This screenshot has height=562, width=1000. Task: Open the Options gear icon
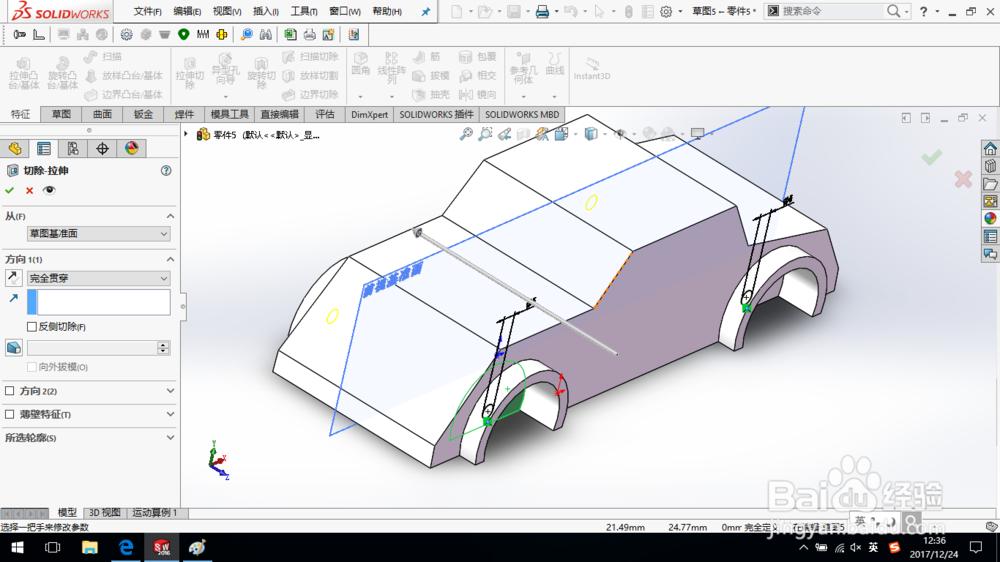tap(666, 11)
